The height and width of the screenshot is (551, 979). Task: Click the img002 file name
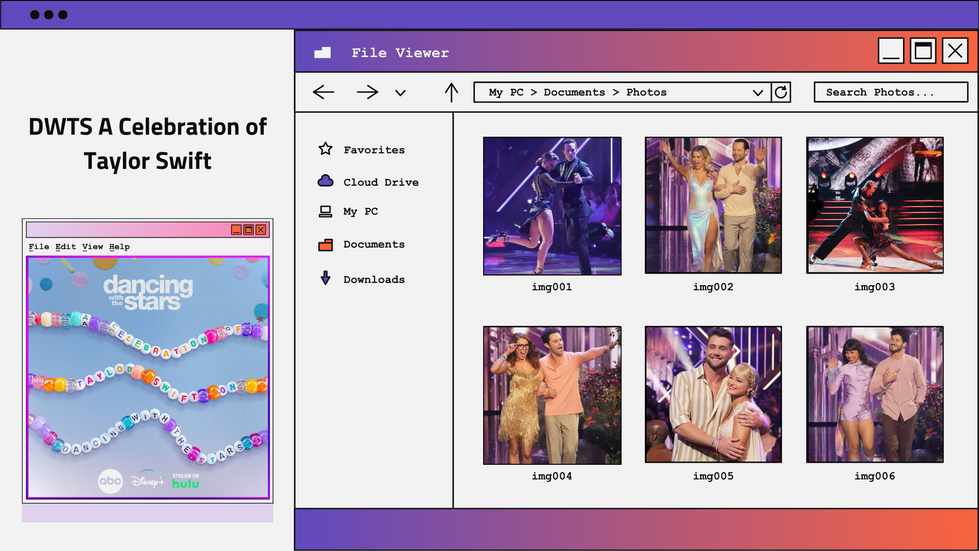click(x=713, y=287)
